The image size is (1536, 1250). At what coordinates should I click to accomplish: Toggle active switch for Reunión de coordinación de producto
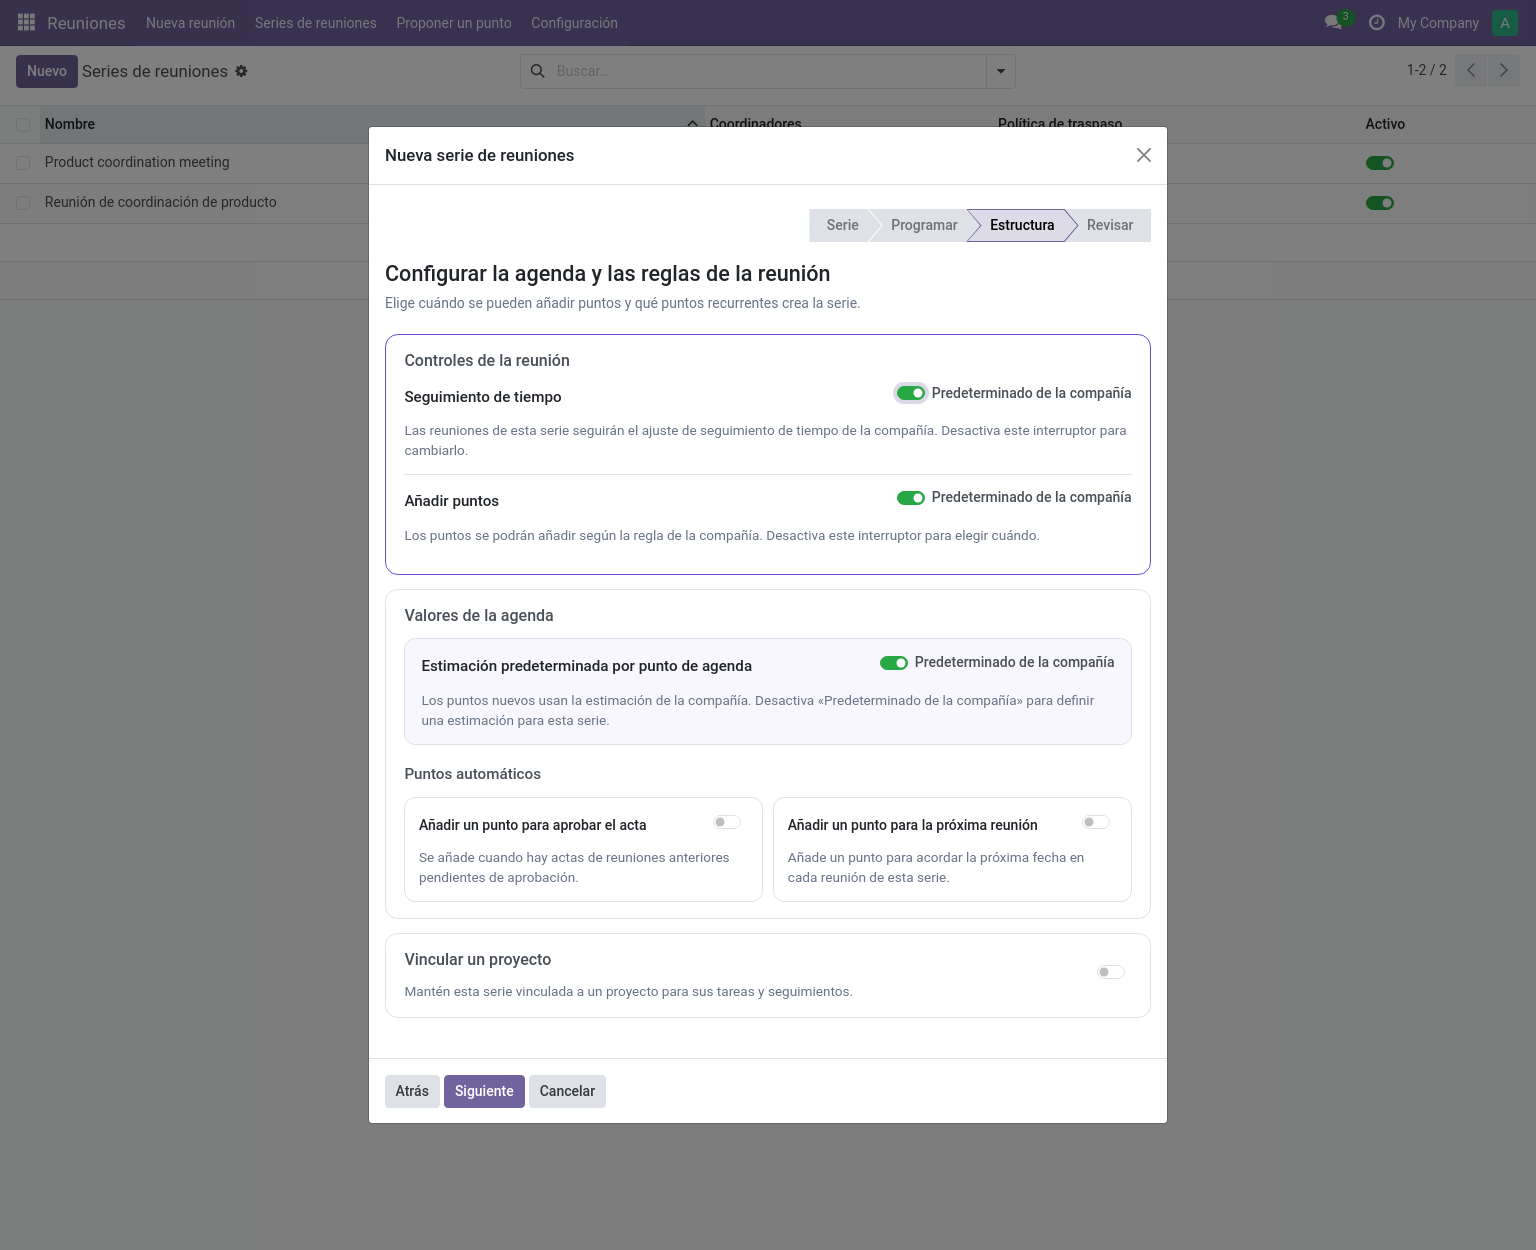point(1380,203)
